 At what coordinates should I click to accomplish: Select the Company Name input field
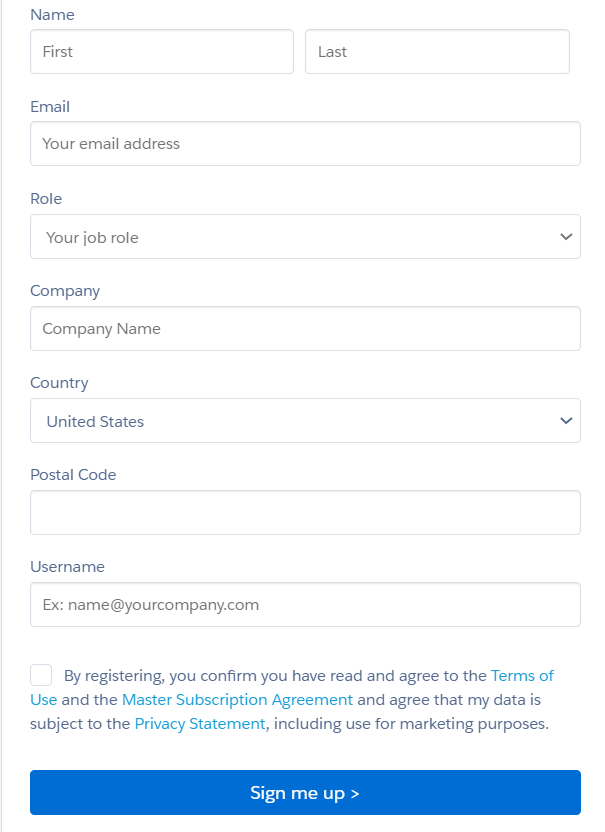[305, 328]
